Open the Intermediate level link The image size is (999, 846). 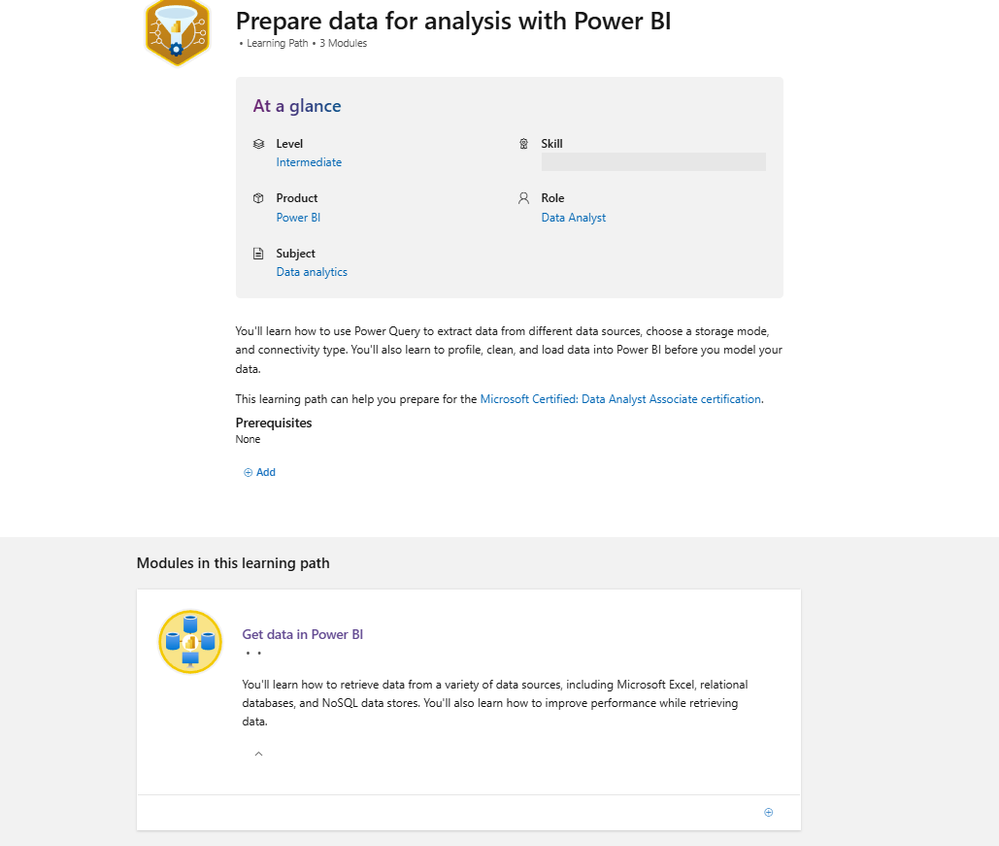tap(309, 162)
